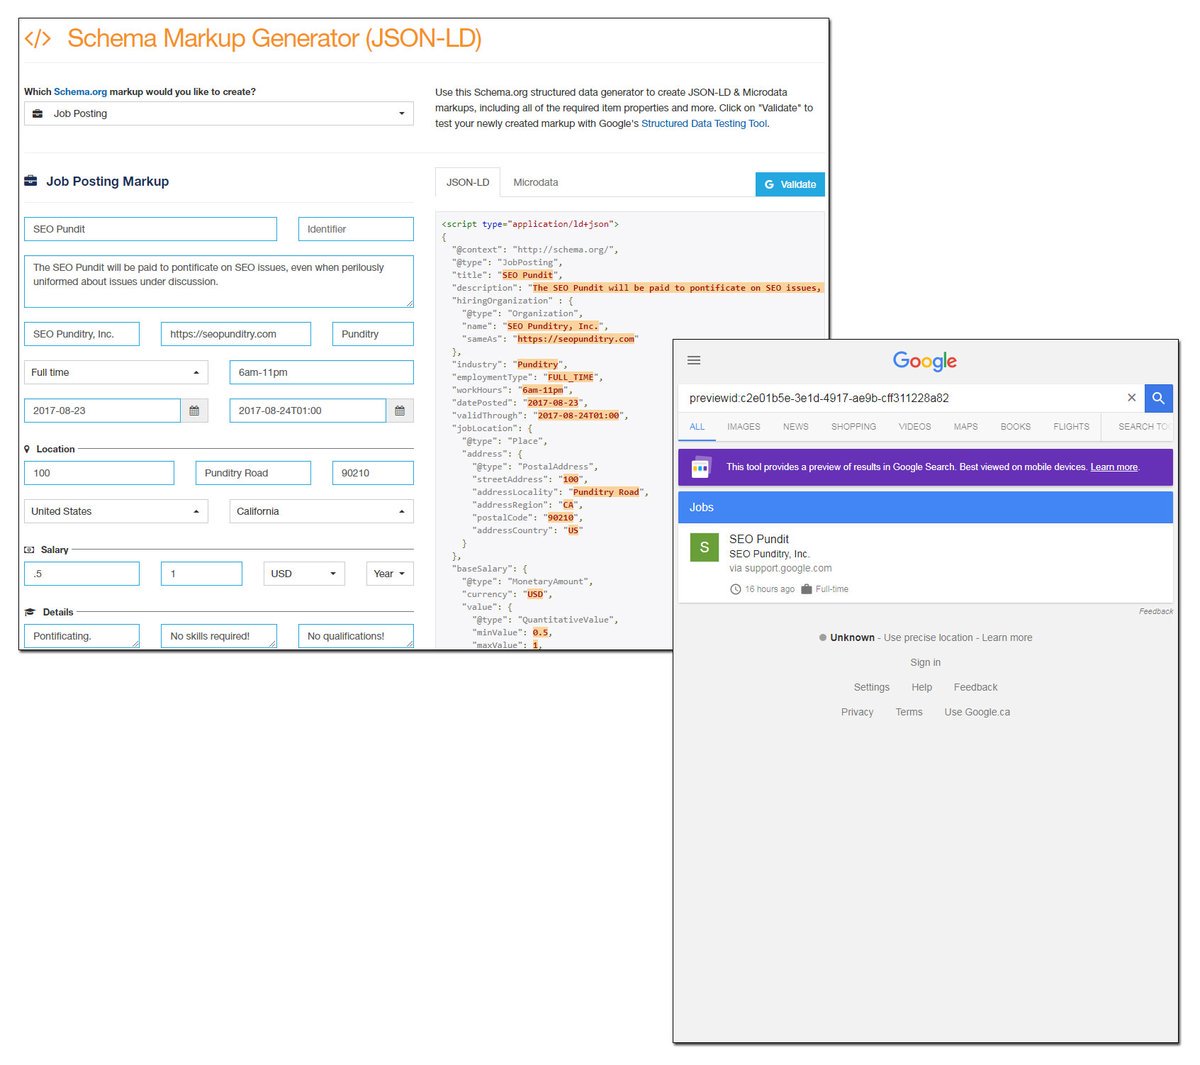
Task: Select the VIDEOS tab in Google preview
Action: (915, 427)
